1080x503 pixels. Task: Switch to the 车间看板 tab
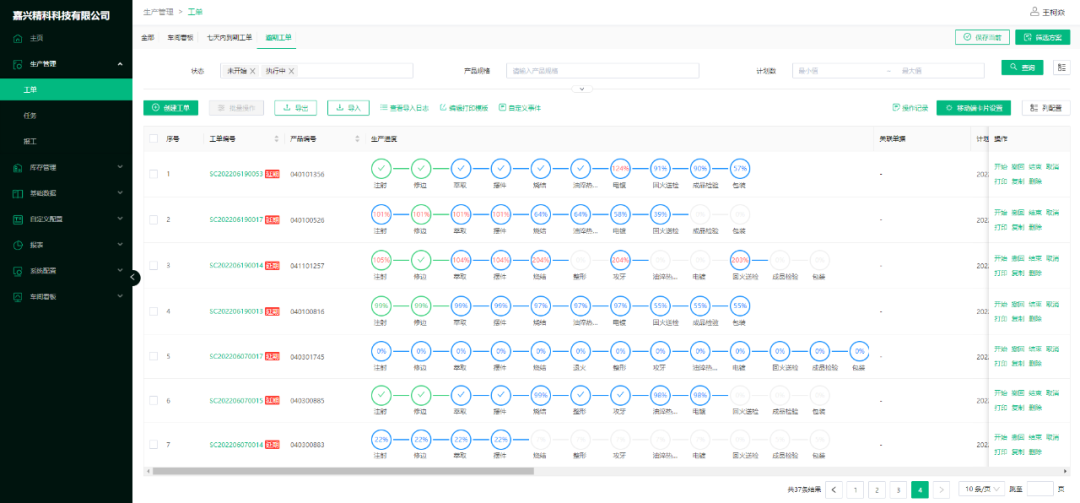(180, 37)
